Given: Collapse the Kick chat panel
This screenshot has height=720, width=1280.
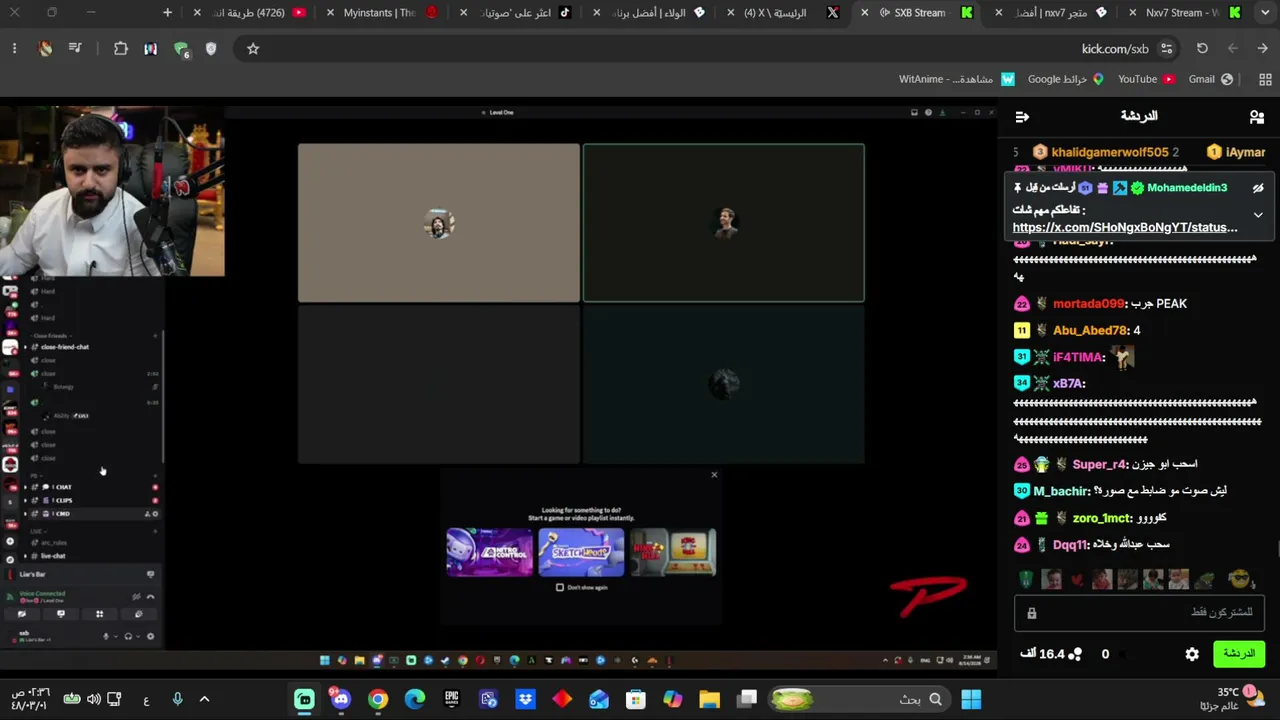Looking at the screenshot, I should pos(1022,117).
